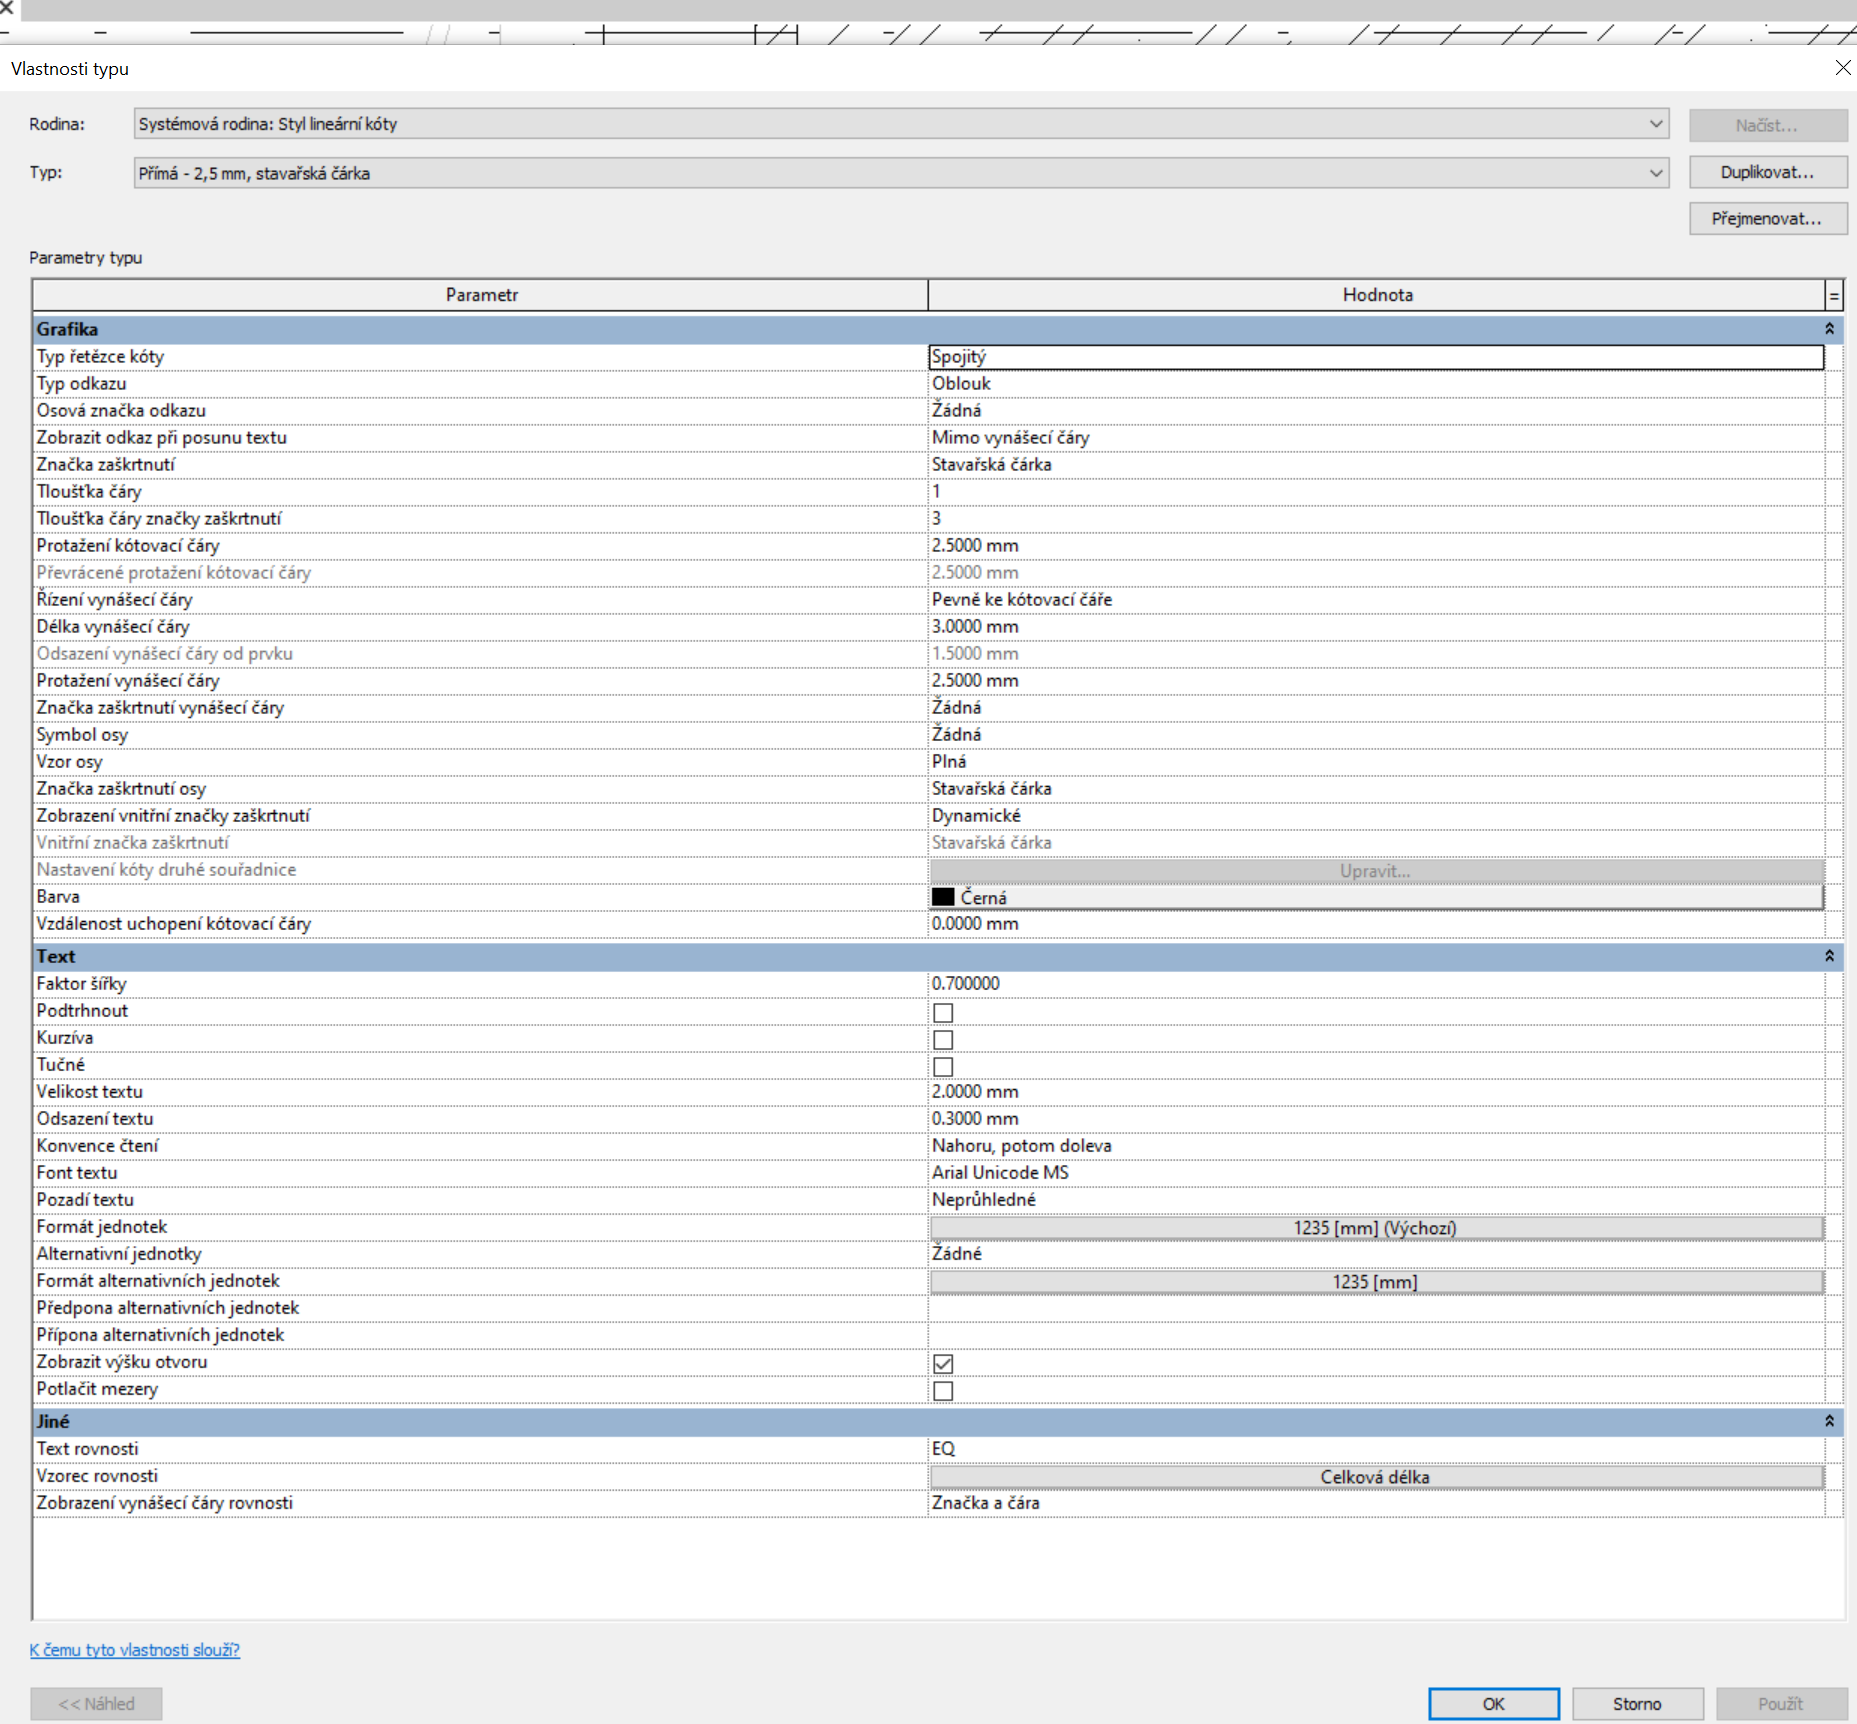The height and width of the screenshot is (1724, 1857).
Task: Open the Rodina dropdown list
Action: pos(1655,124)
